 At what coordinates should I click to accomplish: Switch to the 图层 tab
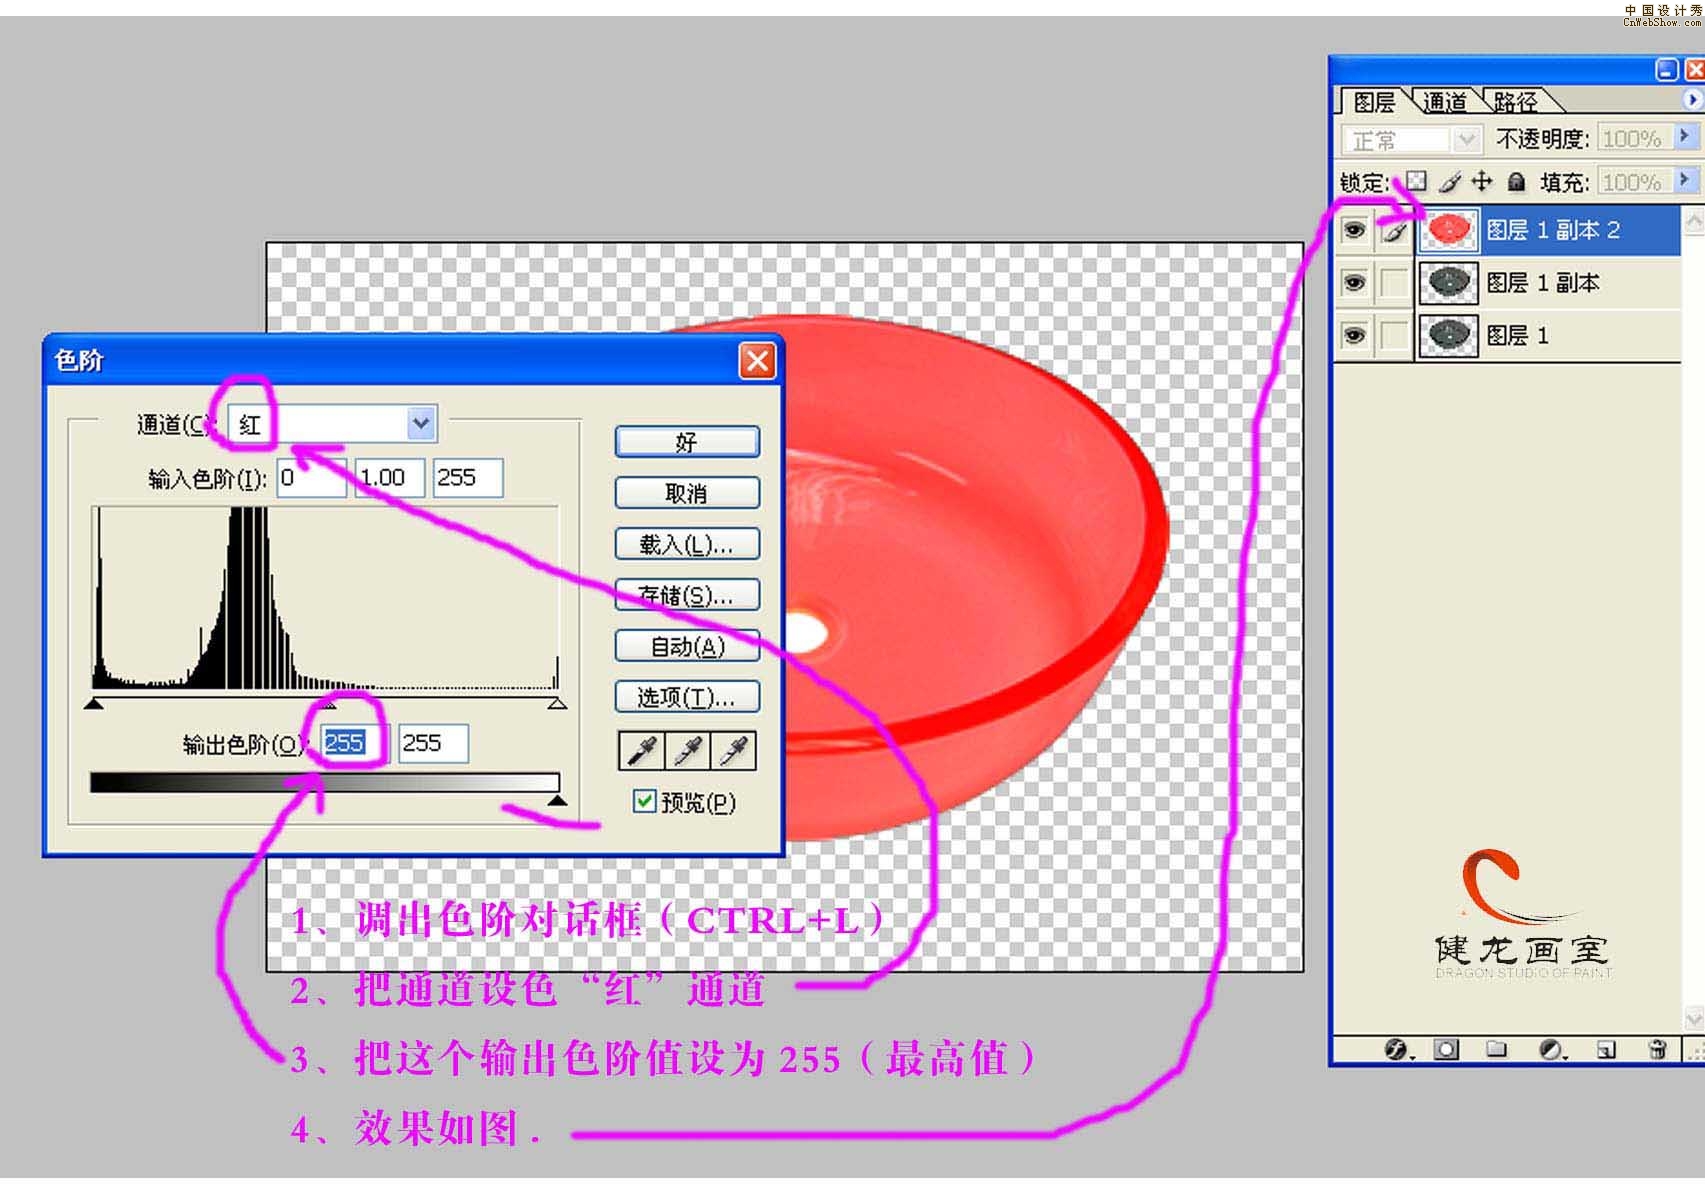[x=1374, y=102]
